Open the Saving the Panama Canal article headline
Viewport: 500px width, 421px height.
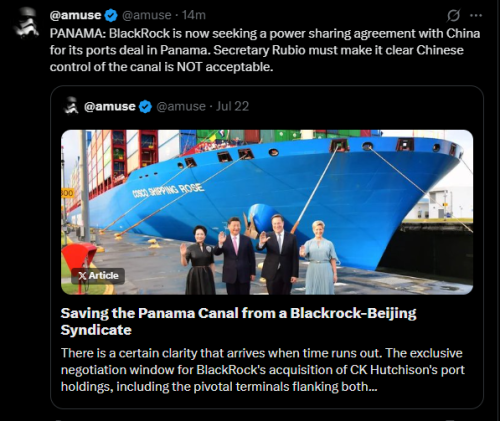238,322
